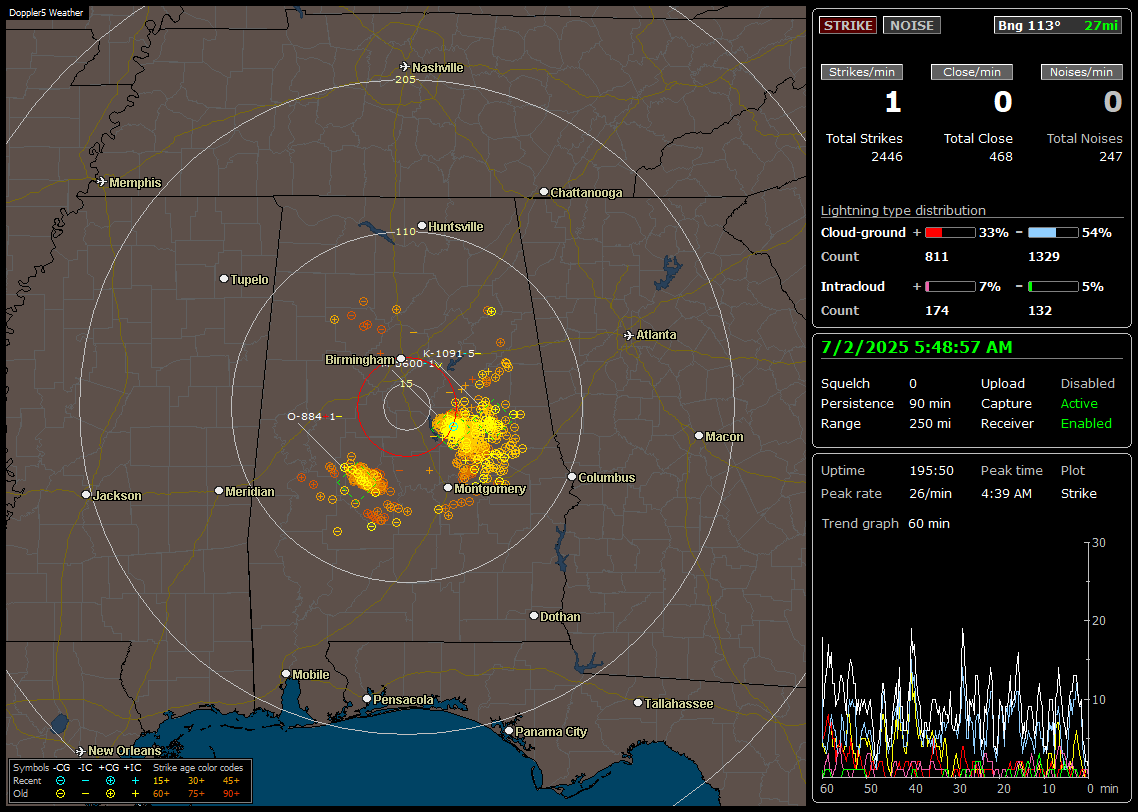Click the Old +CG legend symbol
The image size is (1138, 812).
coord(110,794)
